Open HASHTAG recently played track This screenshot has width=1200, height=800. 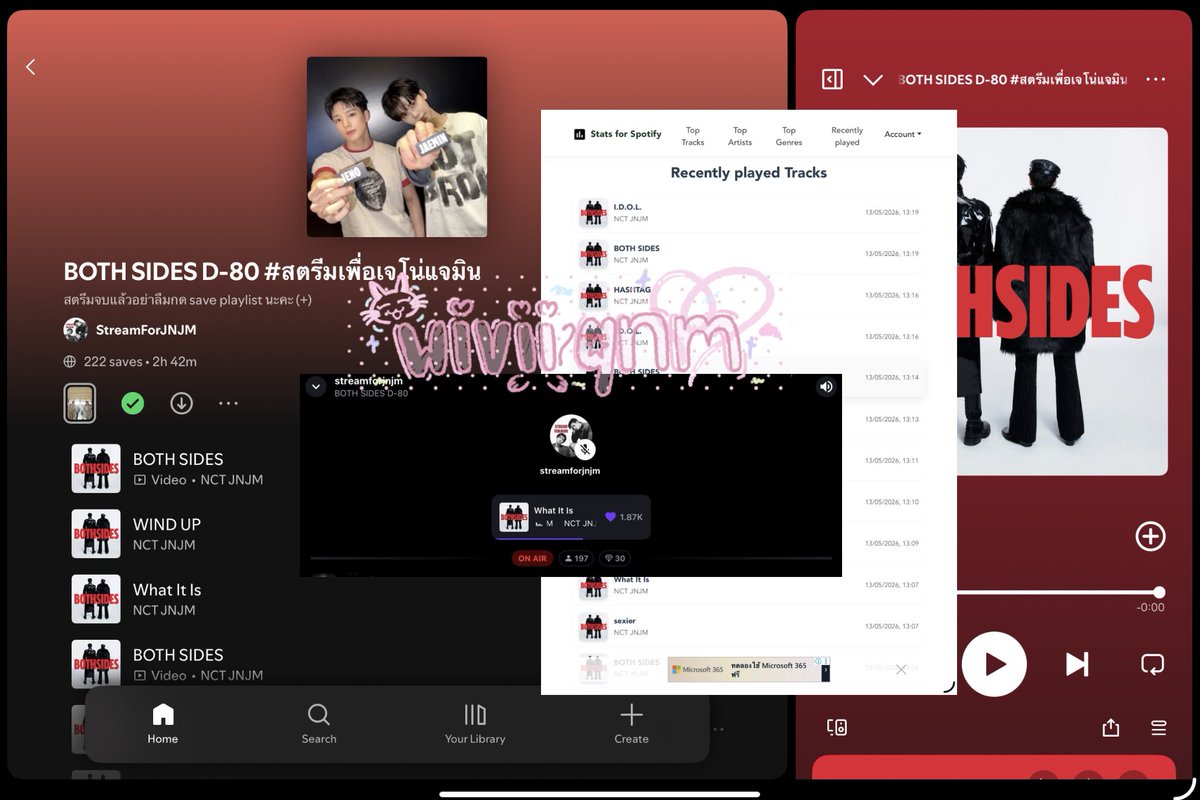pyautogui.click(x=749, y=295)
